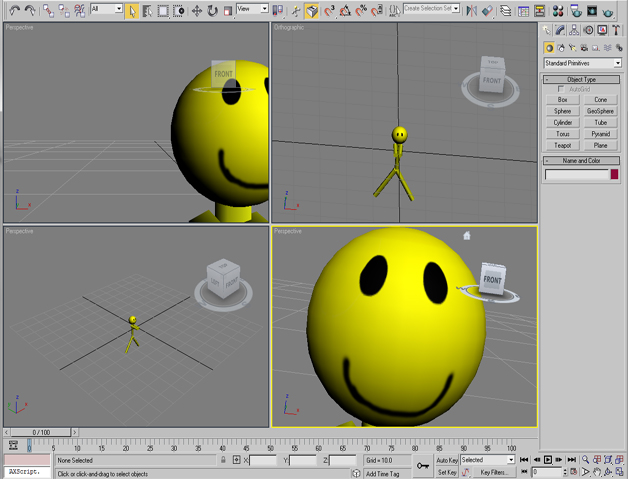The height and width of the screenshot is (479, 628).
Task: Click the object name input field
Action: click(x=576, y=174)
